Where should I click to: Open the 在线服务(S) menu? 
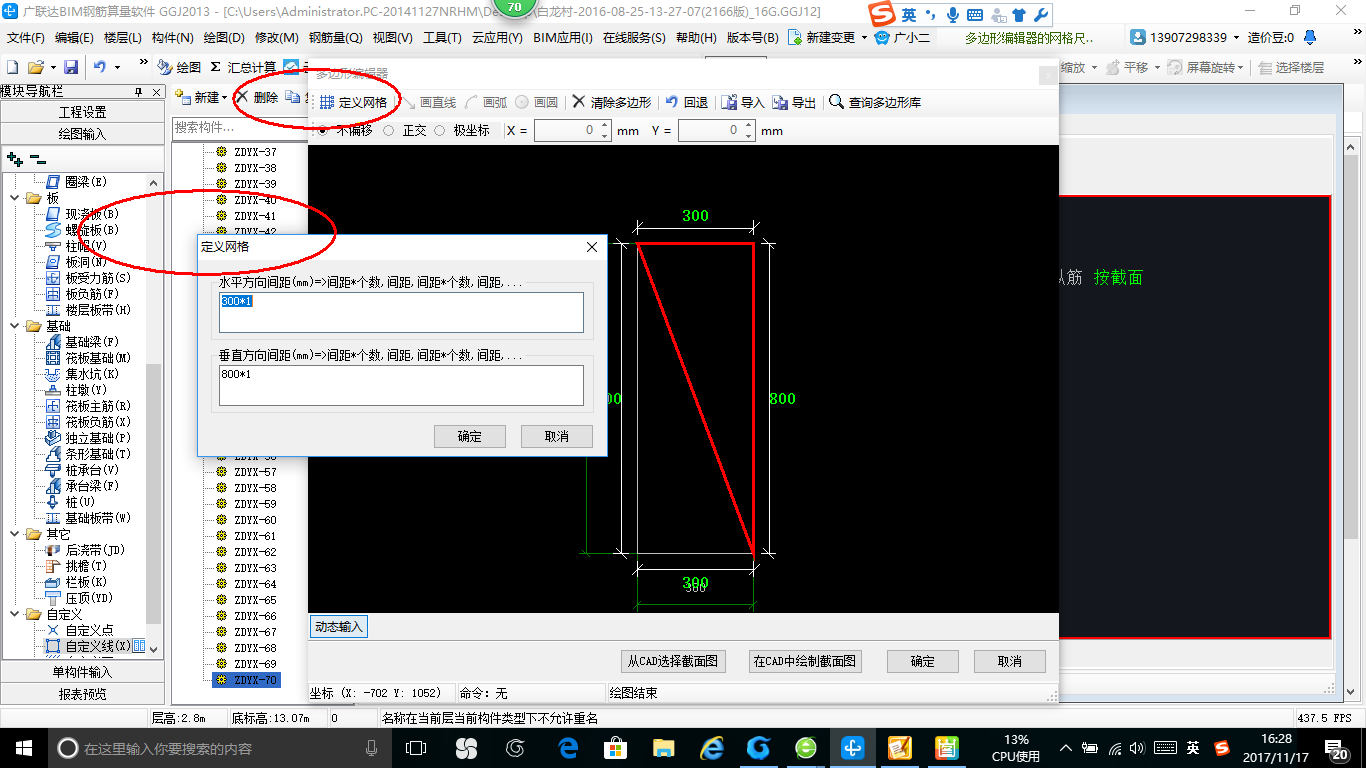coord(634,37)
